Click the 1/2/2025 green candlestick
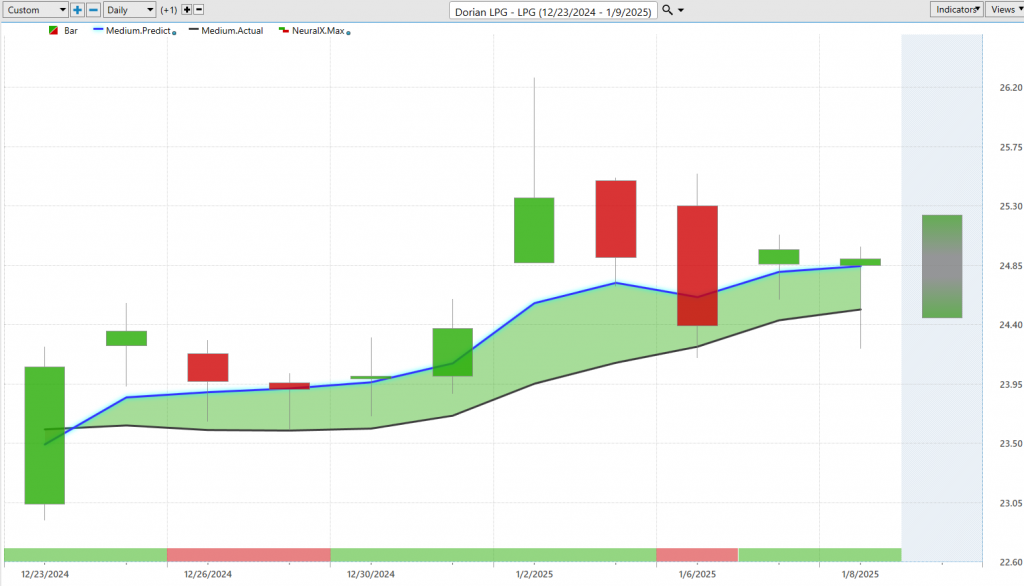Image resolution: width=1024 pixels, height=586 pixels. pyautogui.click(x=534, y=230)
